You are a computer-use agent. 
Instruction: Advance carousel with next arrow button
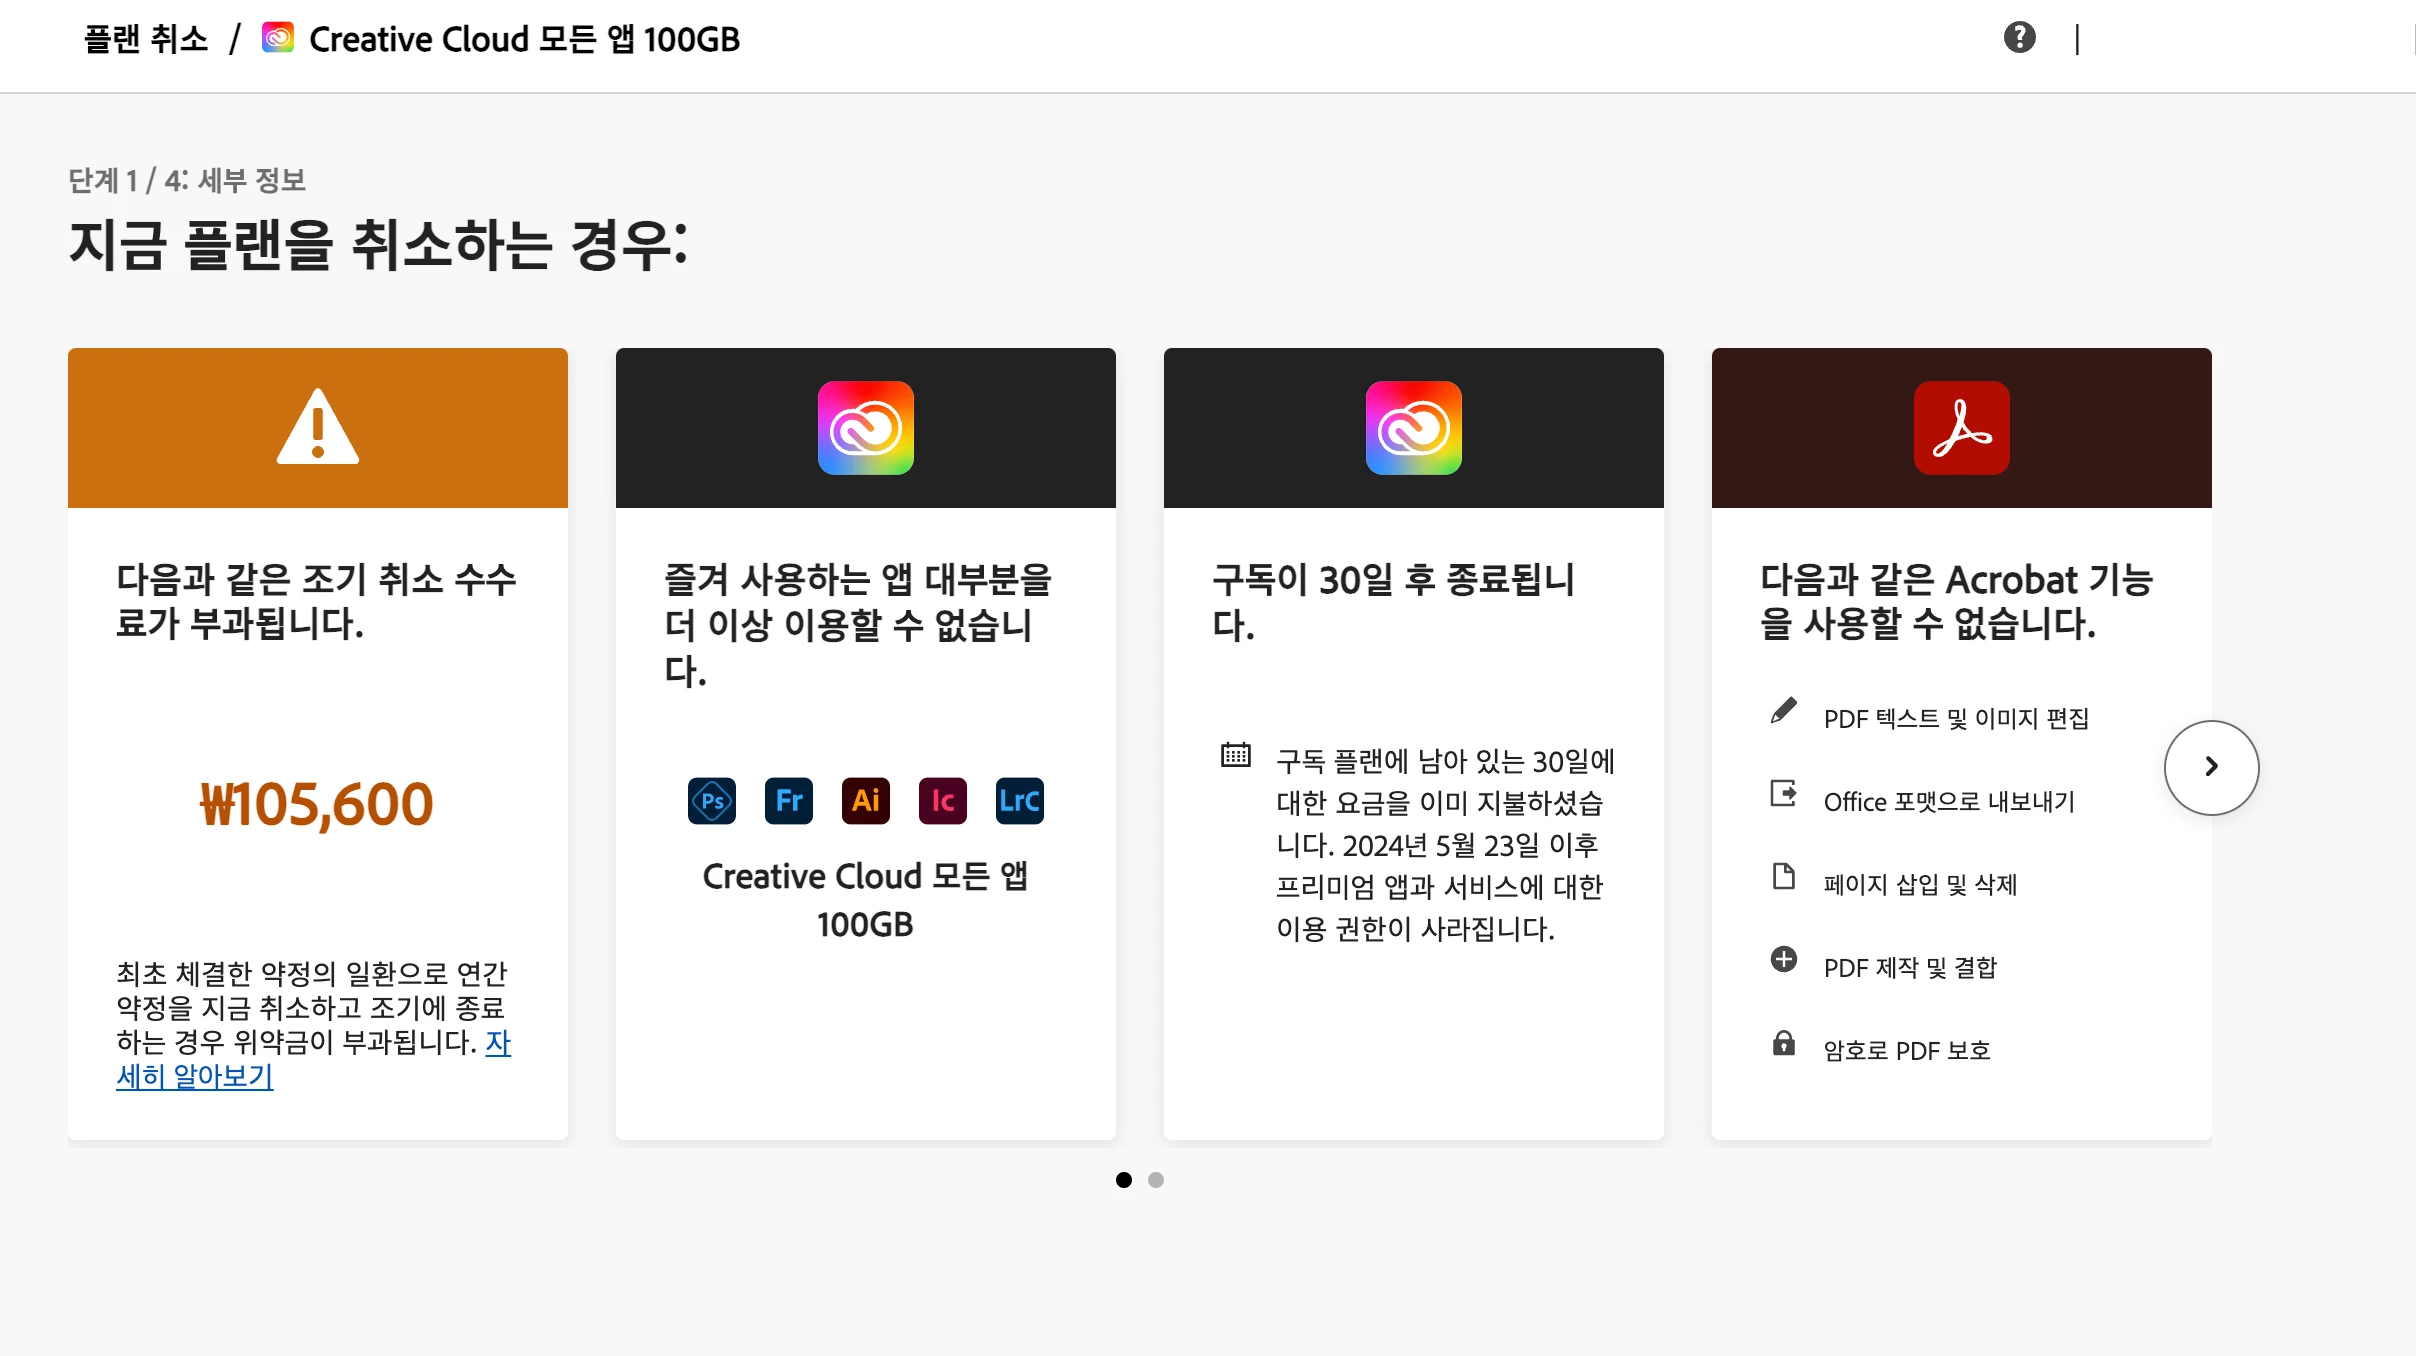point(2211,767)
